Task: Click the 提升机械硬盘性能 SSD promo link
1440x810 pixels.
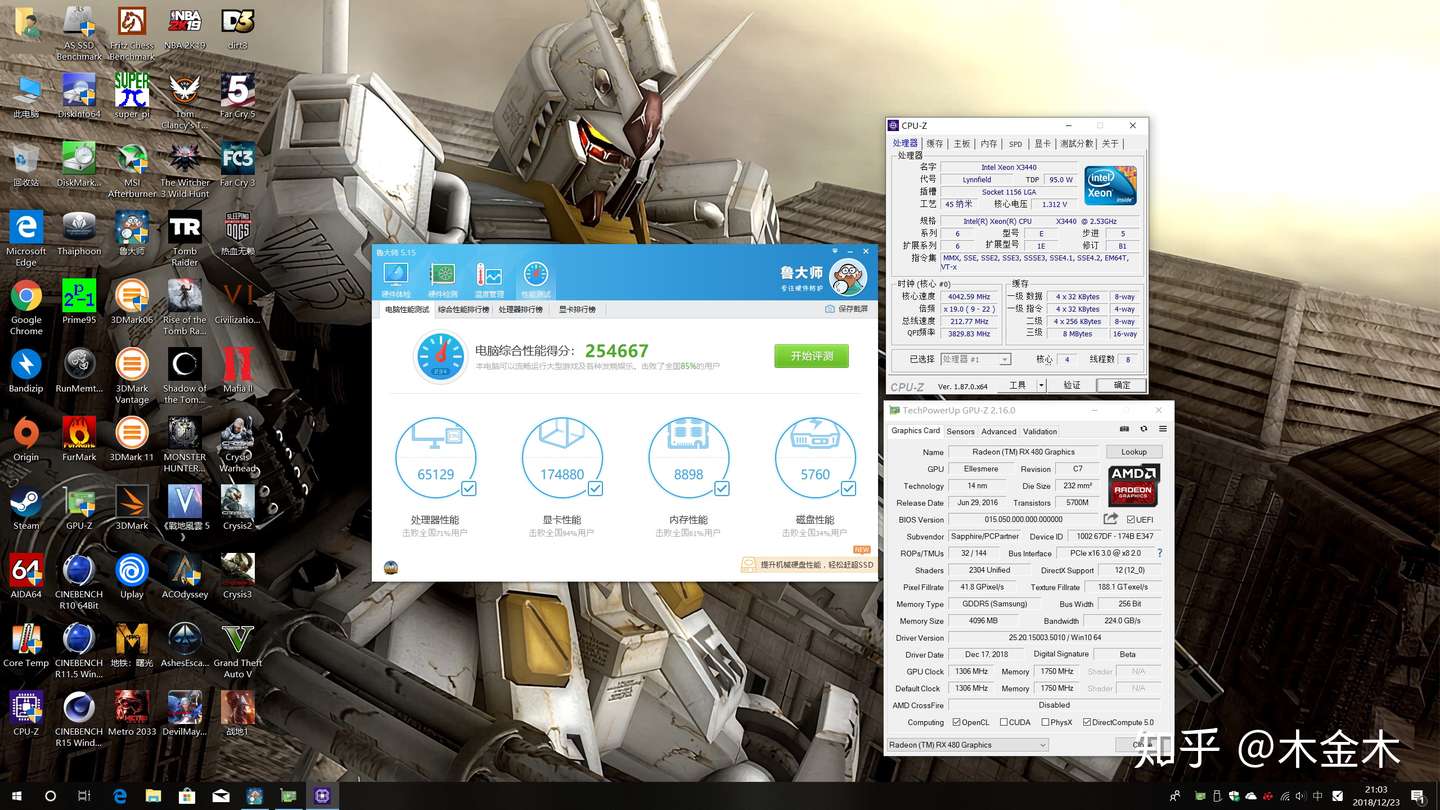Action: pyautogui.click(x=807, y=565)
